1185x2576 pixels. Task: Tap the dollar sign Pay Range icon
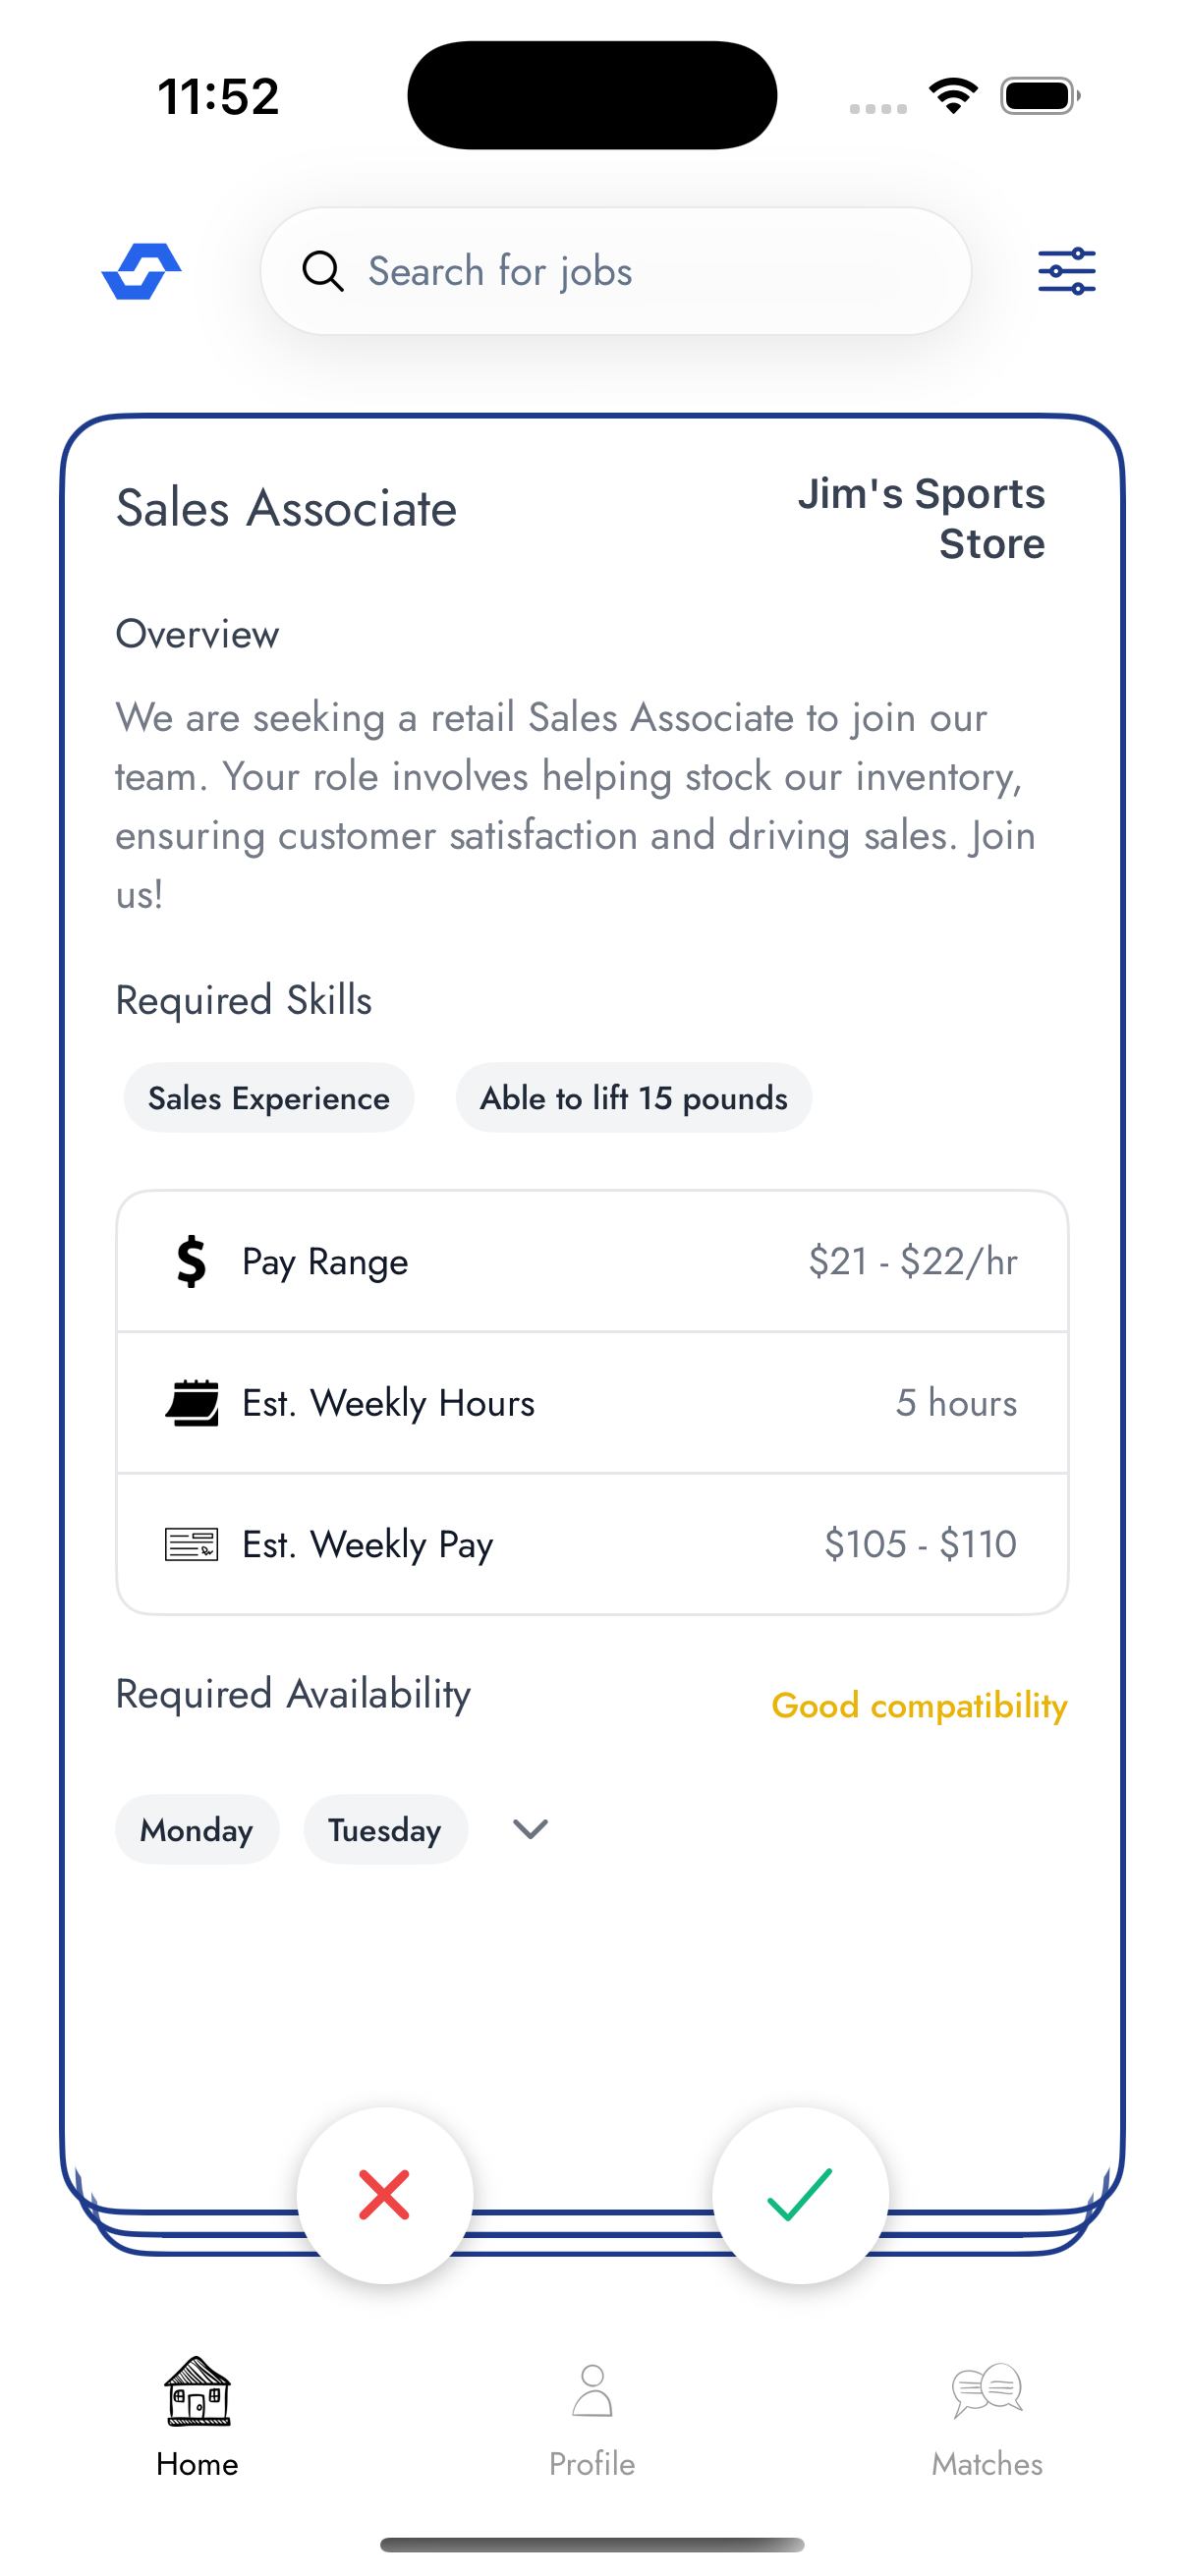[x=191, y=1261]
